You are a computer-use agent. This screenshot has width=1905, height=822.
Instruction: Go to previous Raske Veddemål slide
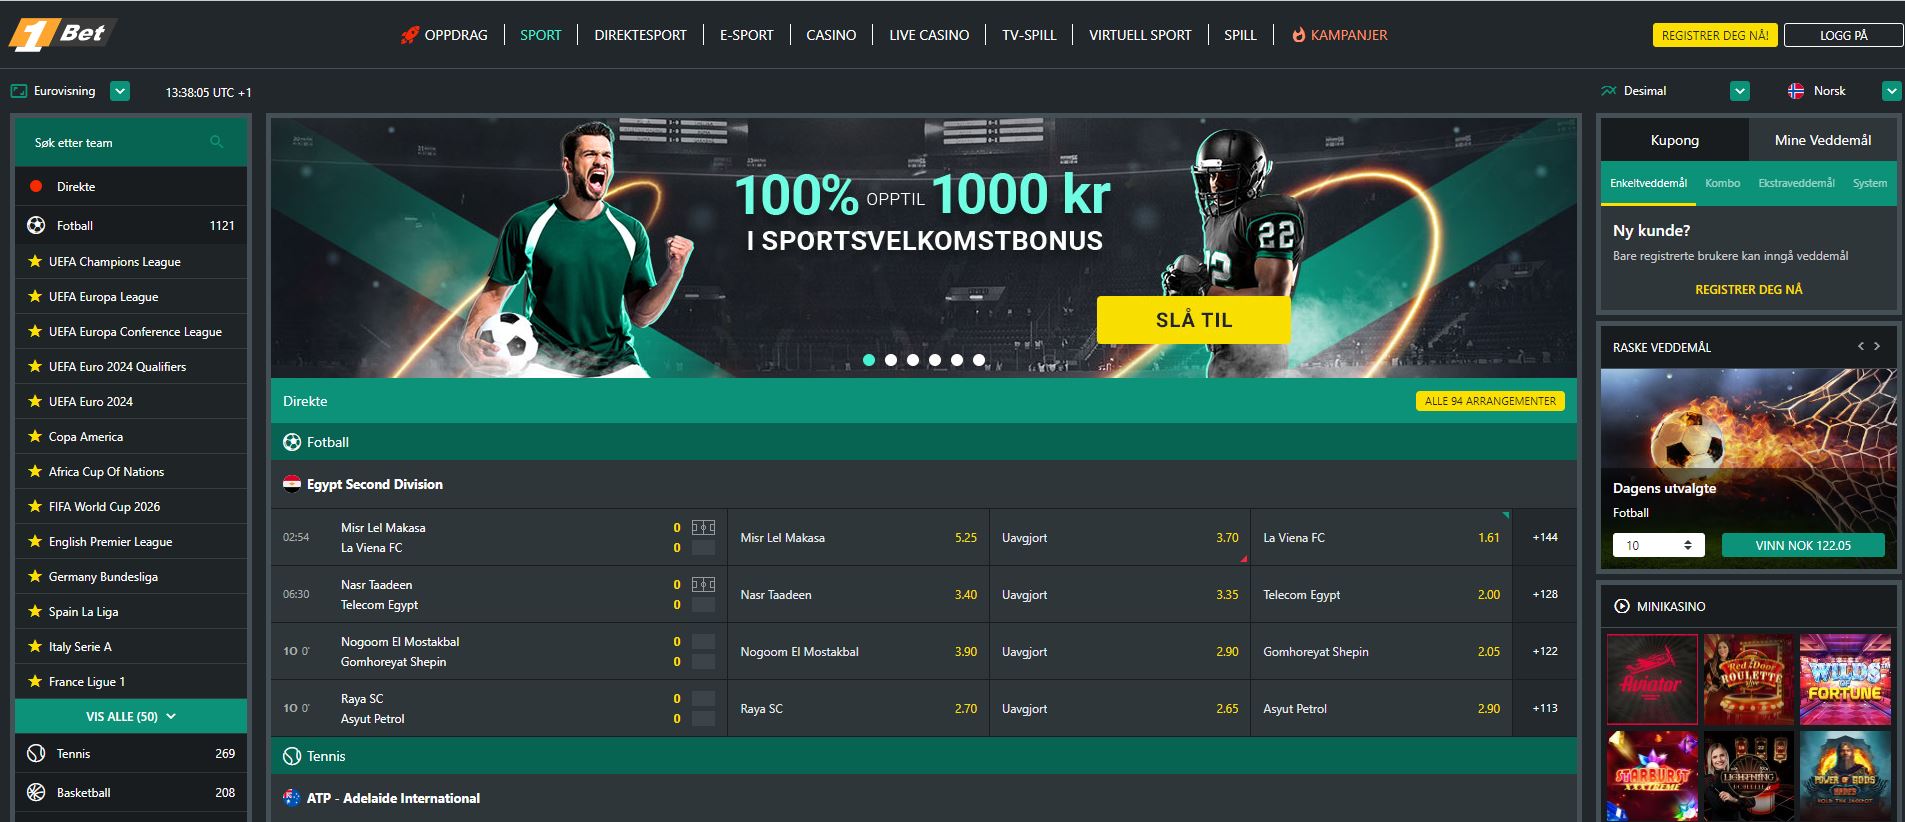point(1860,346)
